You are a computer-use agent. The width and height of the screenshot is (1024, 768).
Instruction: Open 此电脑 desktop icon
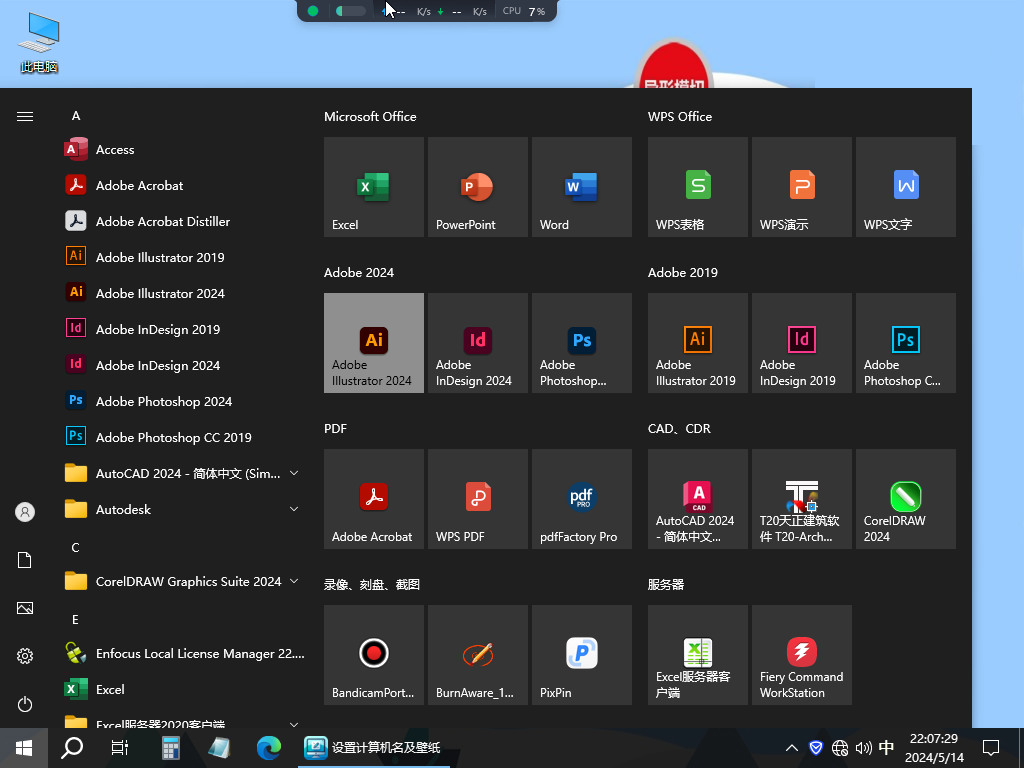coord(39,43)
